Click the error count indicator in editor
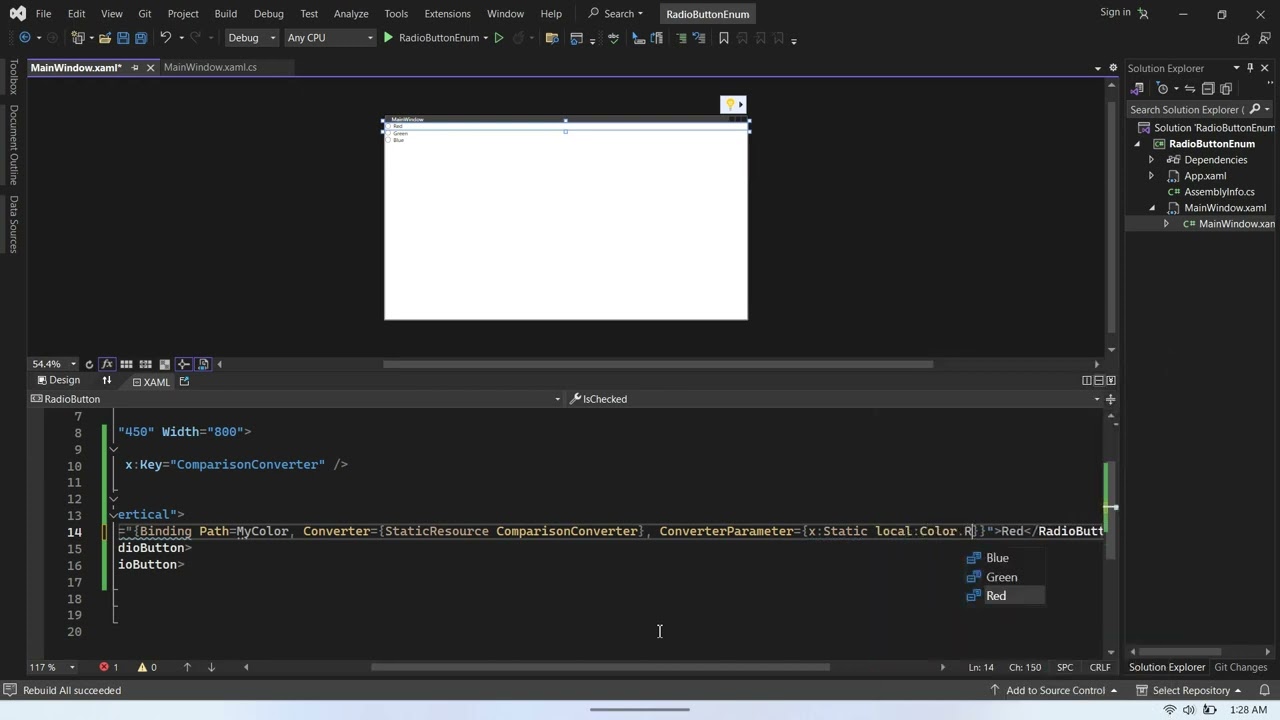 click(108, 667)
